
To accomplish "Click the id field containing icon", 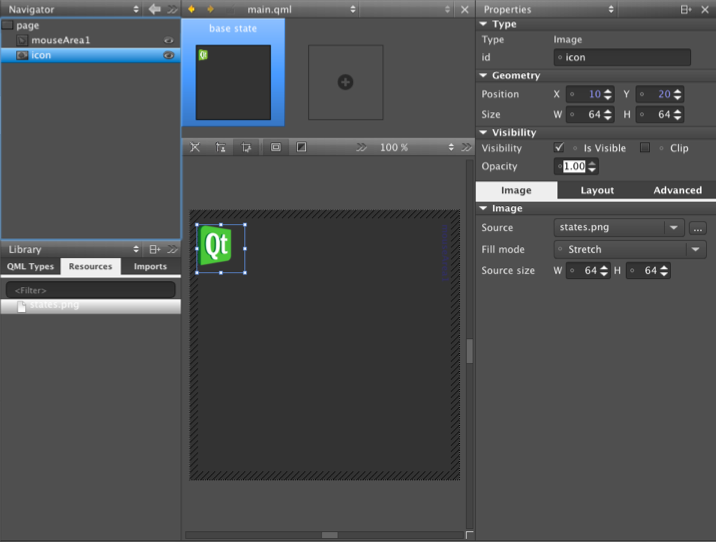I will click(x=622, y=58).
